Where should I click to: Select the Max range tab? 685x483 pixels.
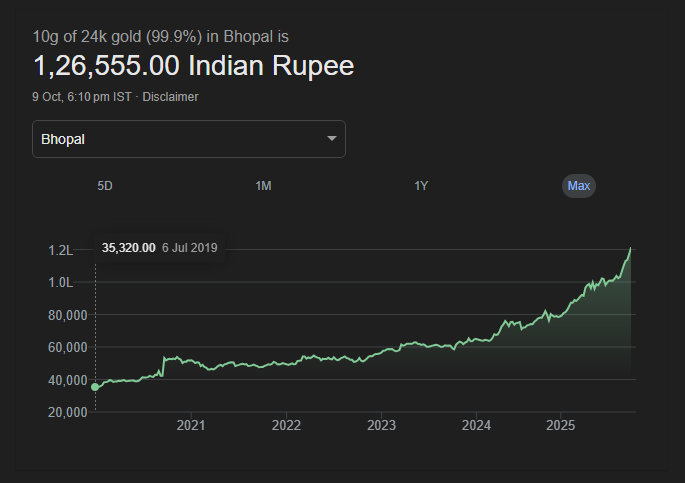(579, 186)
